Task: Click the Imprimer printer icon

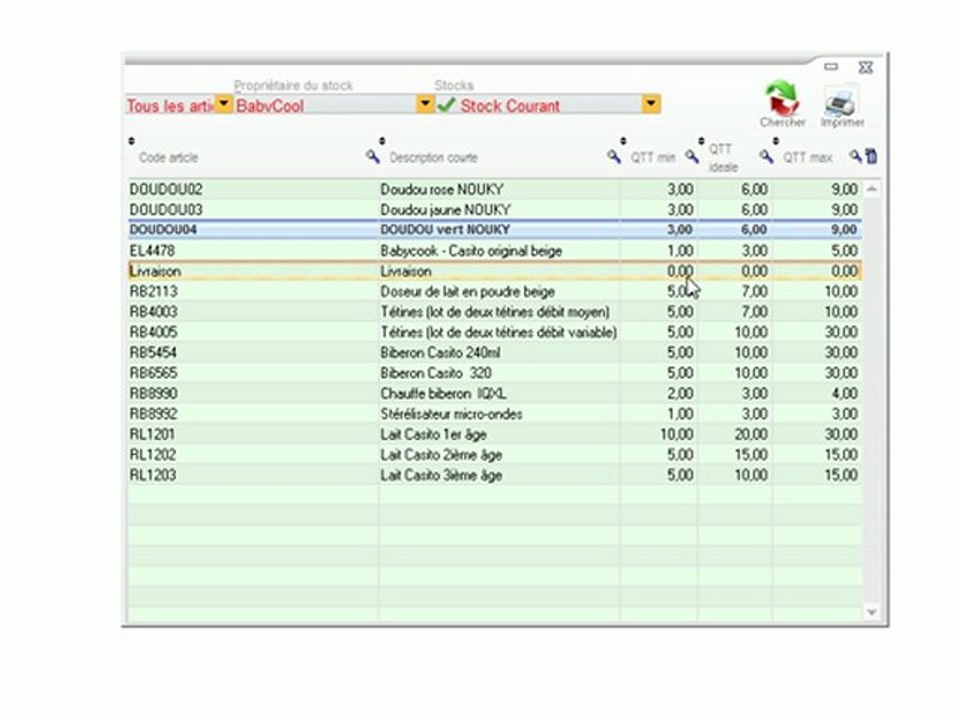Action: (x=842, y=100)
